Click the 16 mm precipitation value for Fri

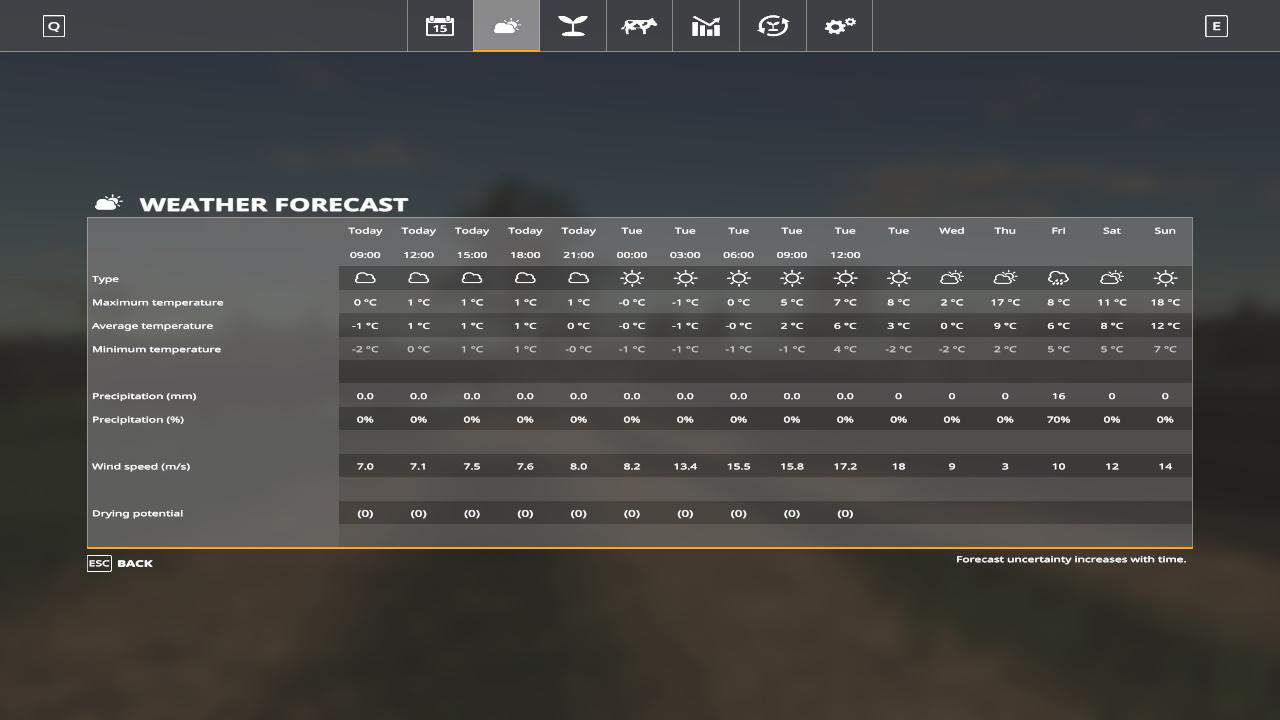tap(1058, 396)
